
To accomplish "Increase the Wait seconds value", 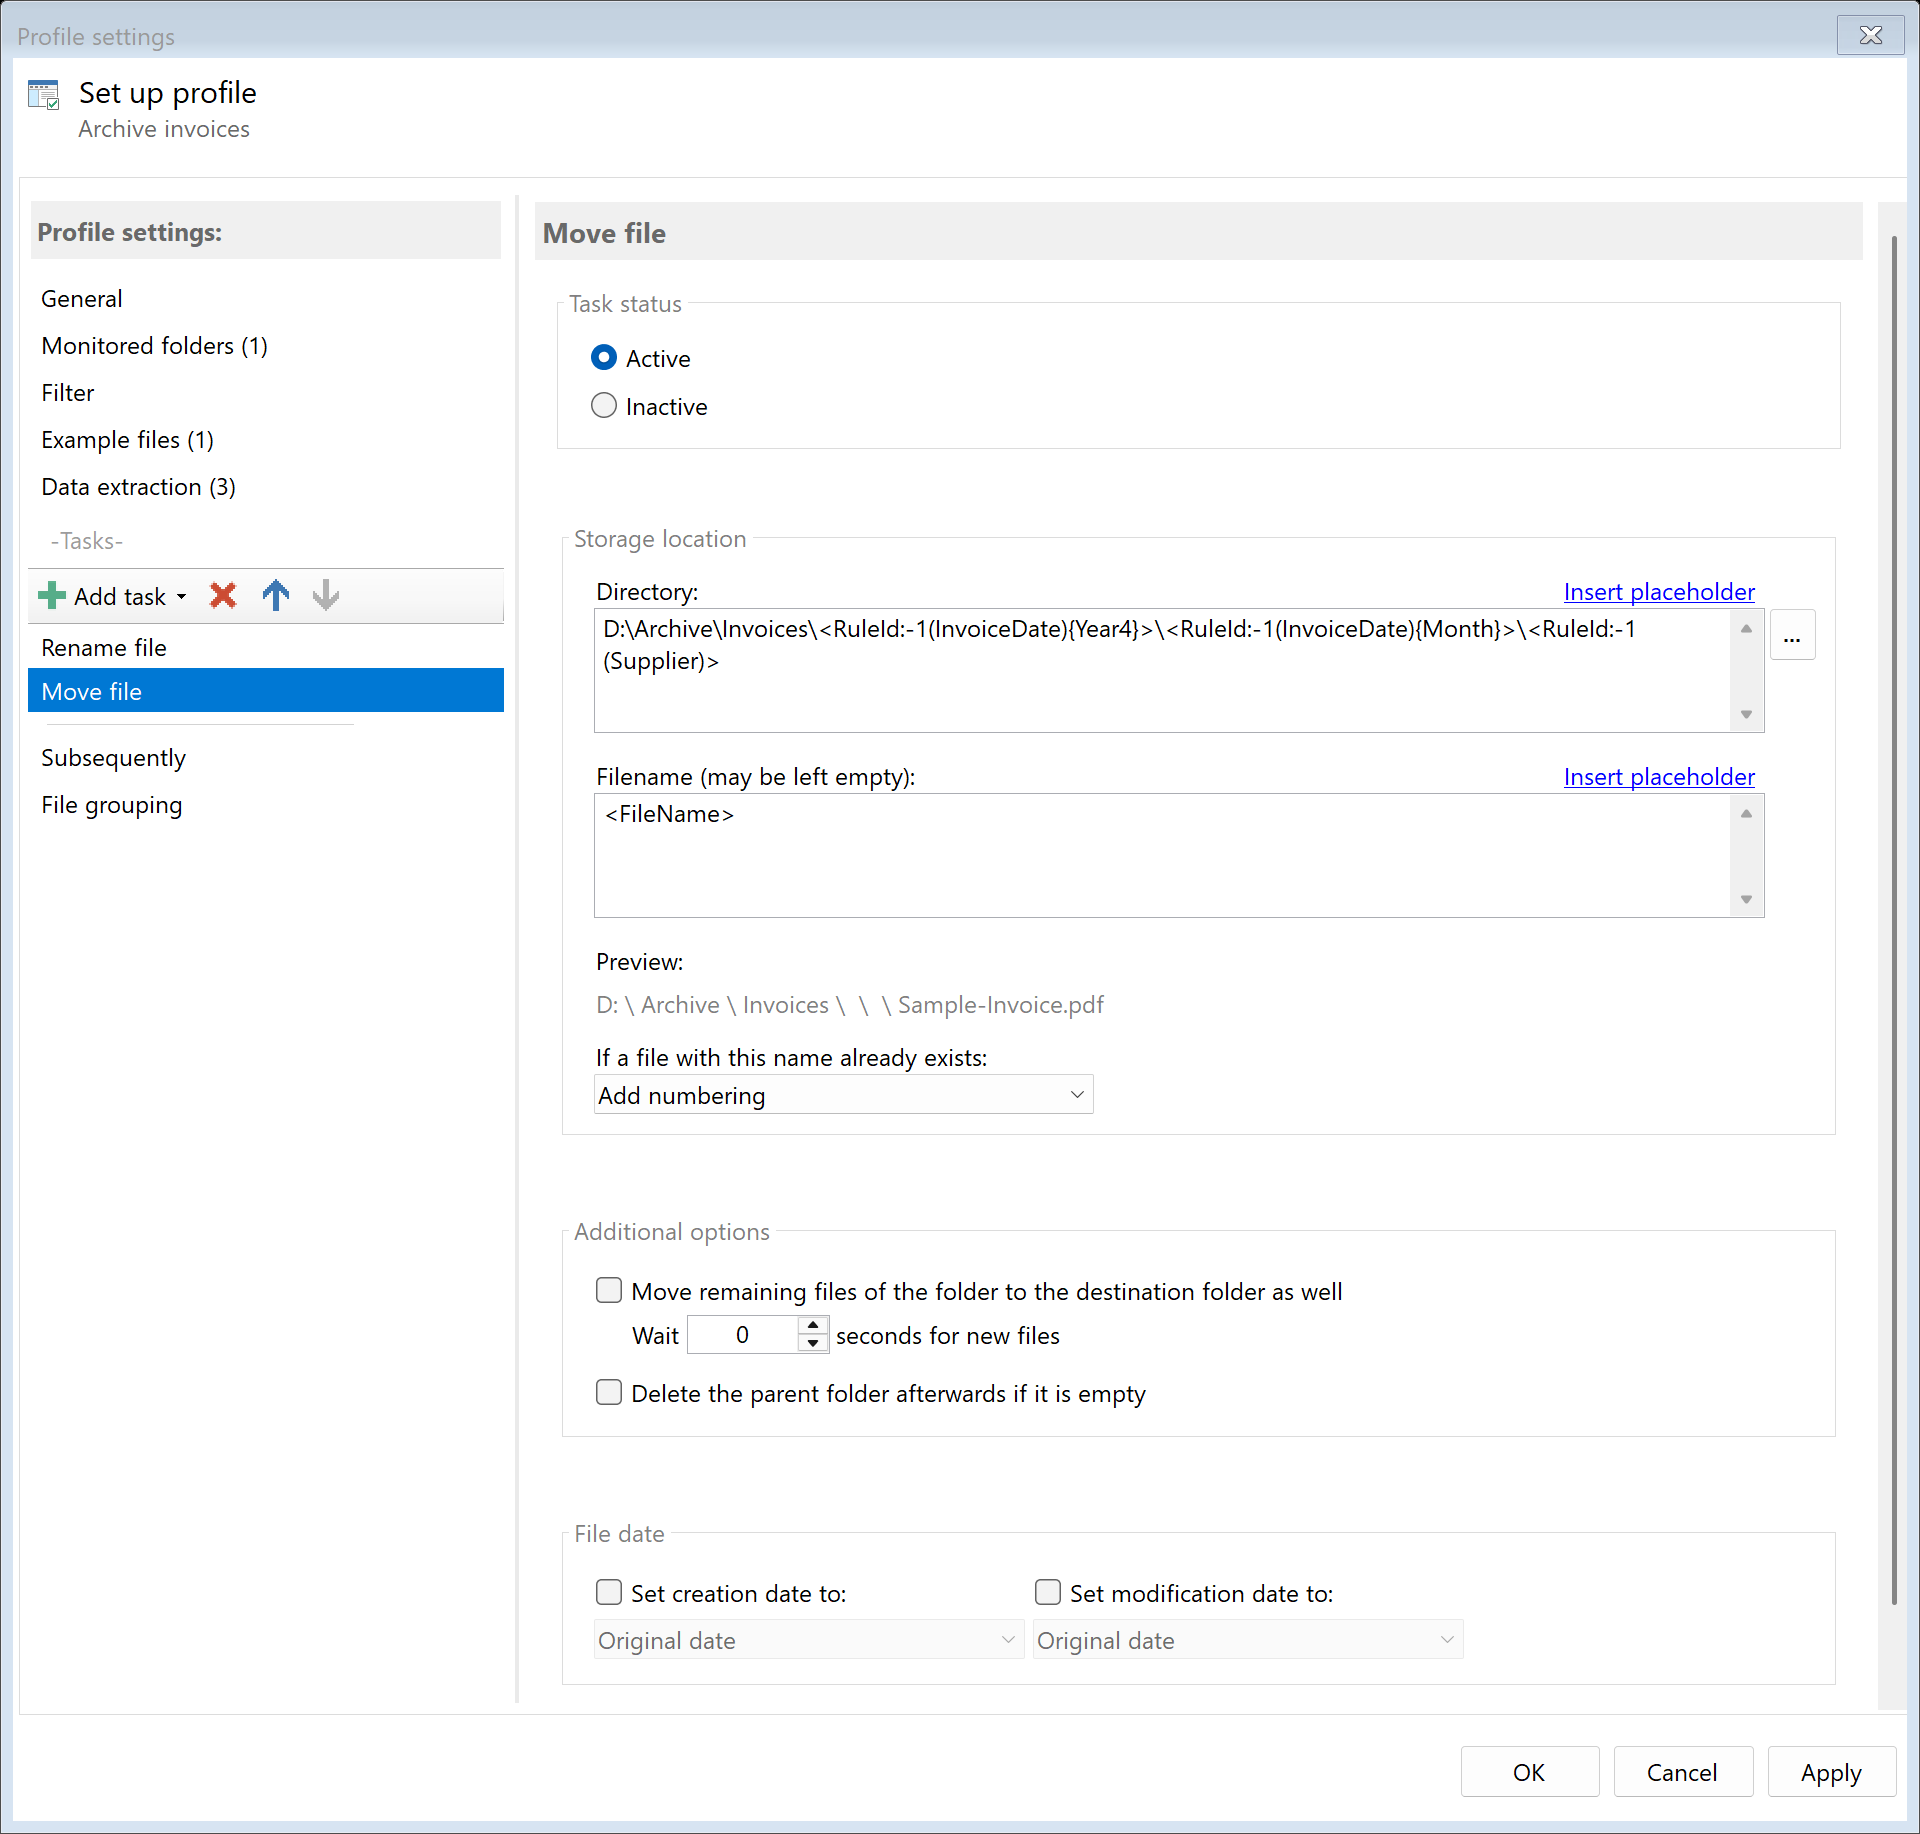I will pos(812,1327).
